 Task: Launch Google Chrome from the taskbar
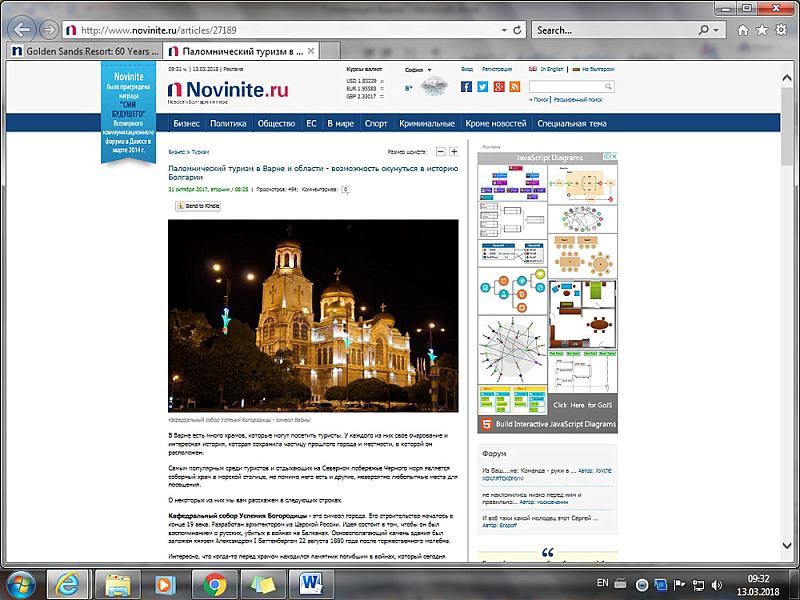[214, 582]
